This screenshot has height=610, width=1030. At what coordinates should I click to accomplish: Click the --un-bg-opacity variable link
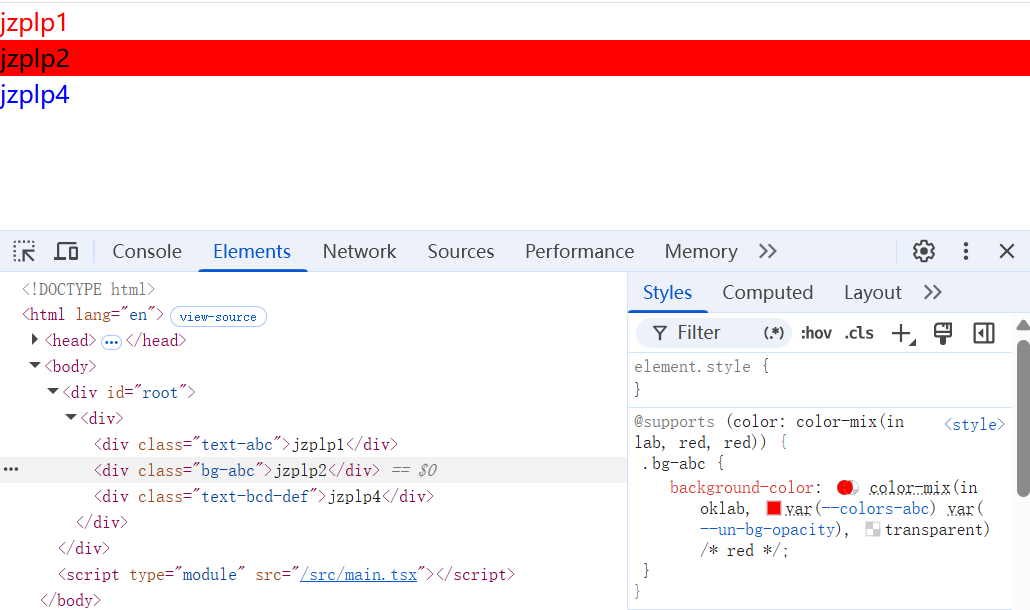click(x=767, y=529)
